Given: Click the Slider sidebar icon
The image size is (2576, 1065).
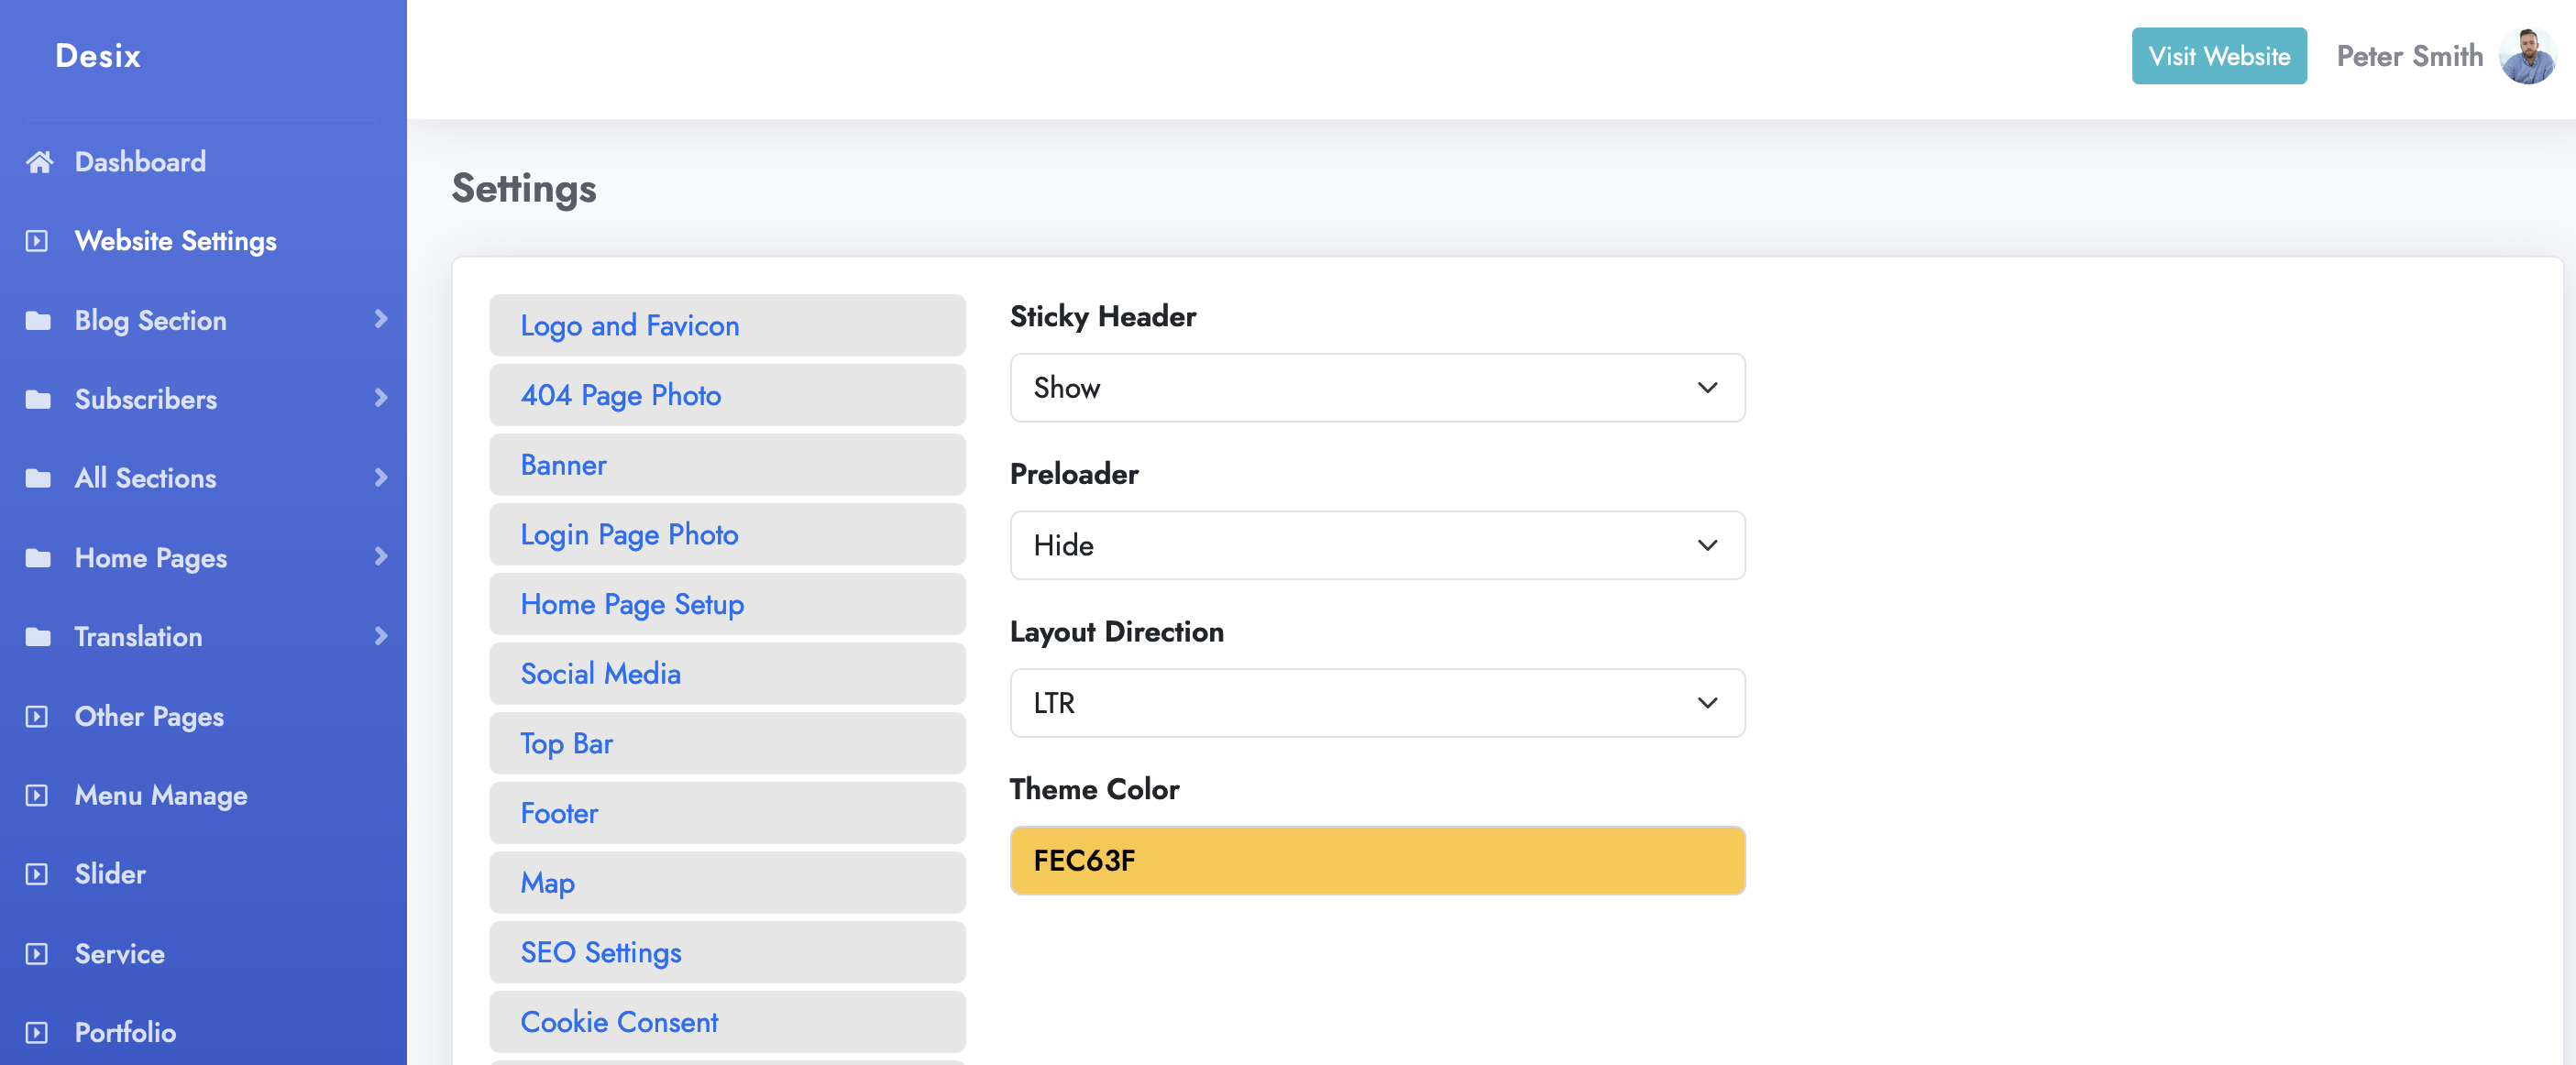Looking at the screenshot, I should tap(37, 874).
